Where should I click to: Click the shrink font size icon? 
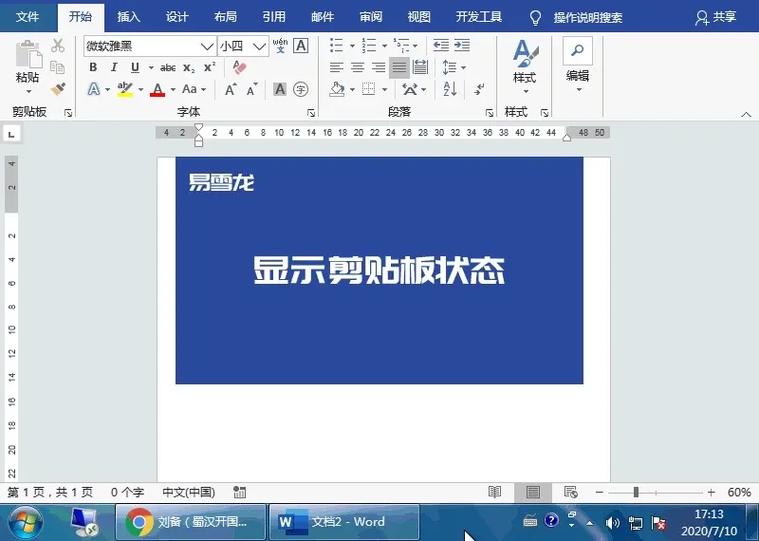252,90
